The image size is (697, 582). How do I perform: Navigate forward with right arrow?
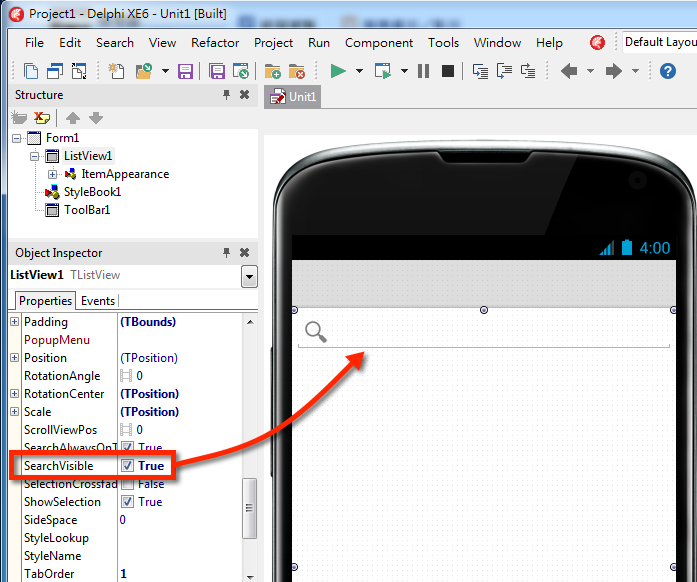click(614, 71)
